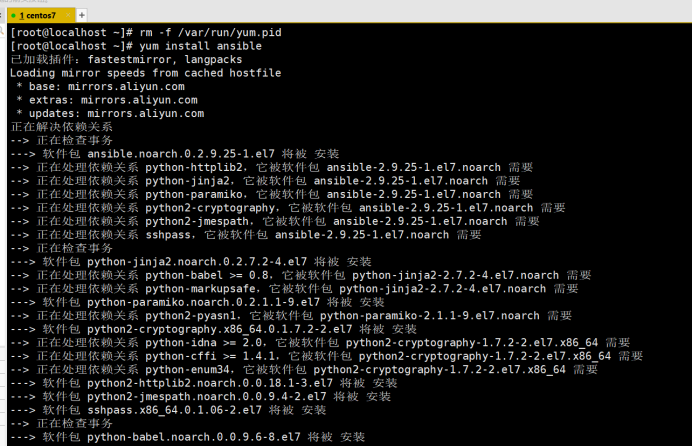The image size is (692, 446).
Task: Click the 'python2-cryptography' dependency line for ansible
Action: click(x=288, y=208)
